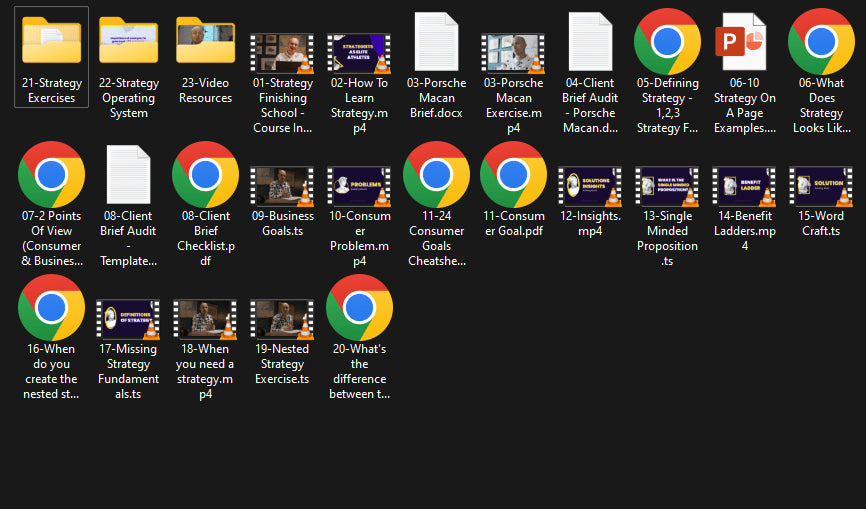
Task: Click the "15-Word Craft.ts" file name text
Action: pos(821,224)
